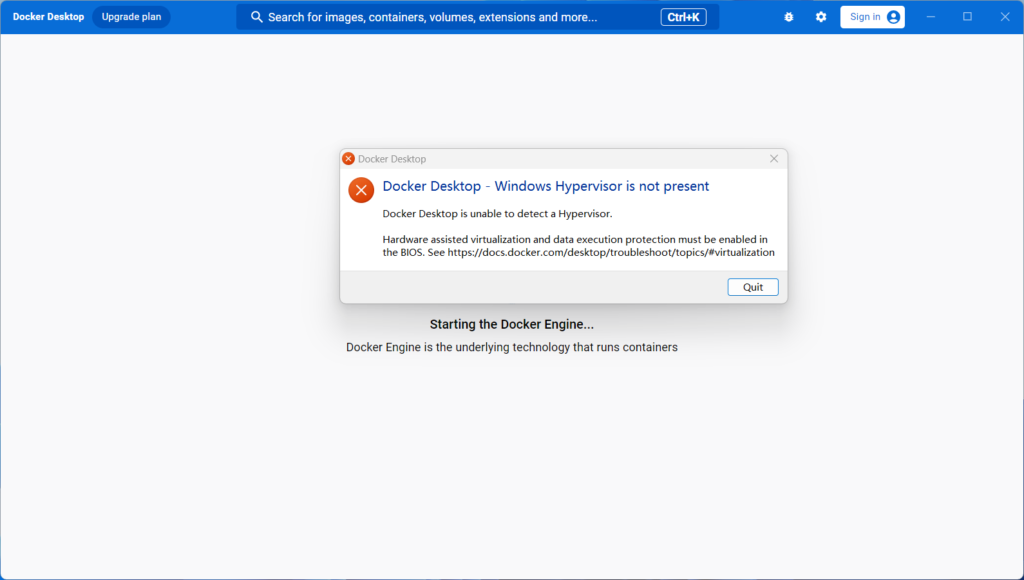Minimize the Docker Desktop window
Viewport: 1024px width, 580px height.
coord(930,17)
